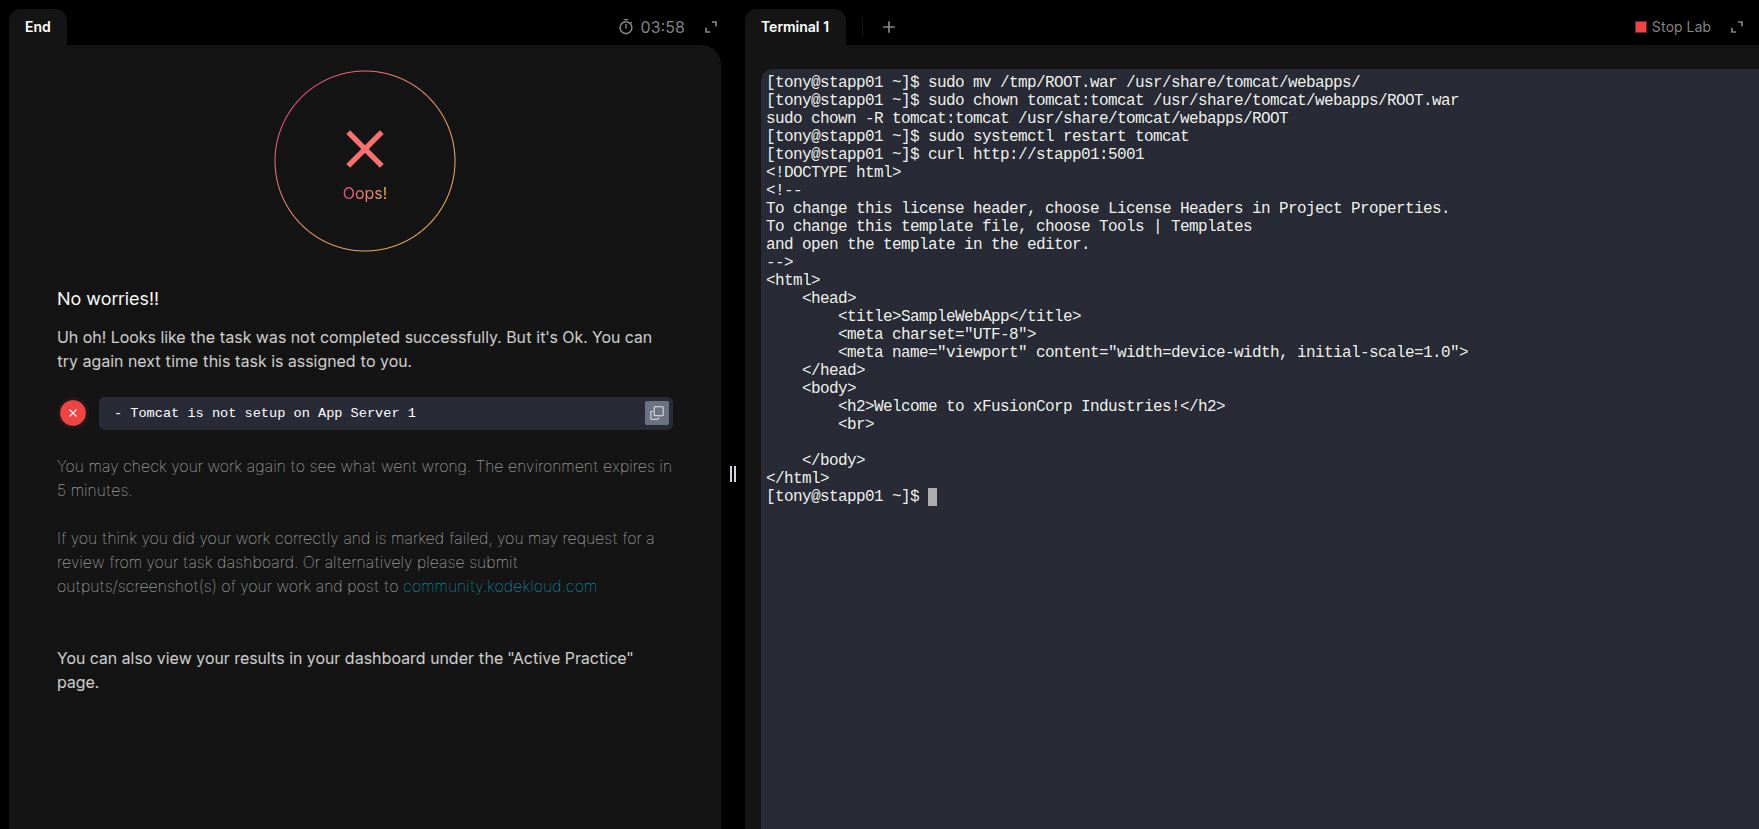
Task: Click the timer clock icon
Action: pos(626,27)
